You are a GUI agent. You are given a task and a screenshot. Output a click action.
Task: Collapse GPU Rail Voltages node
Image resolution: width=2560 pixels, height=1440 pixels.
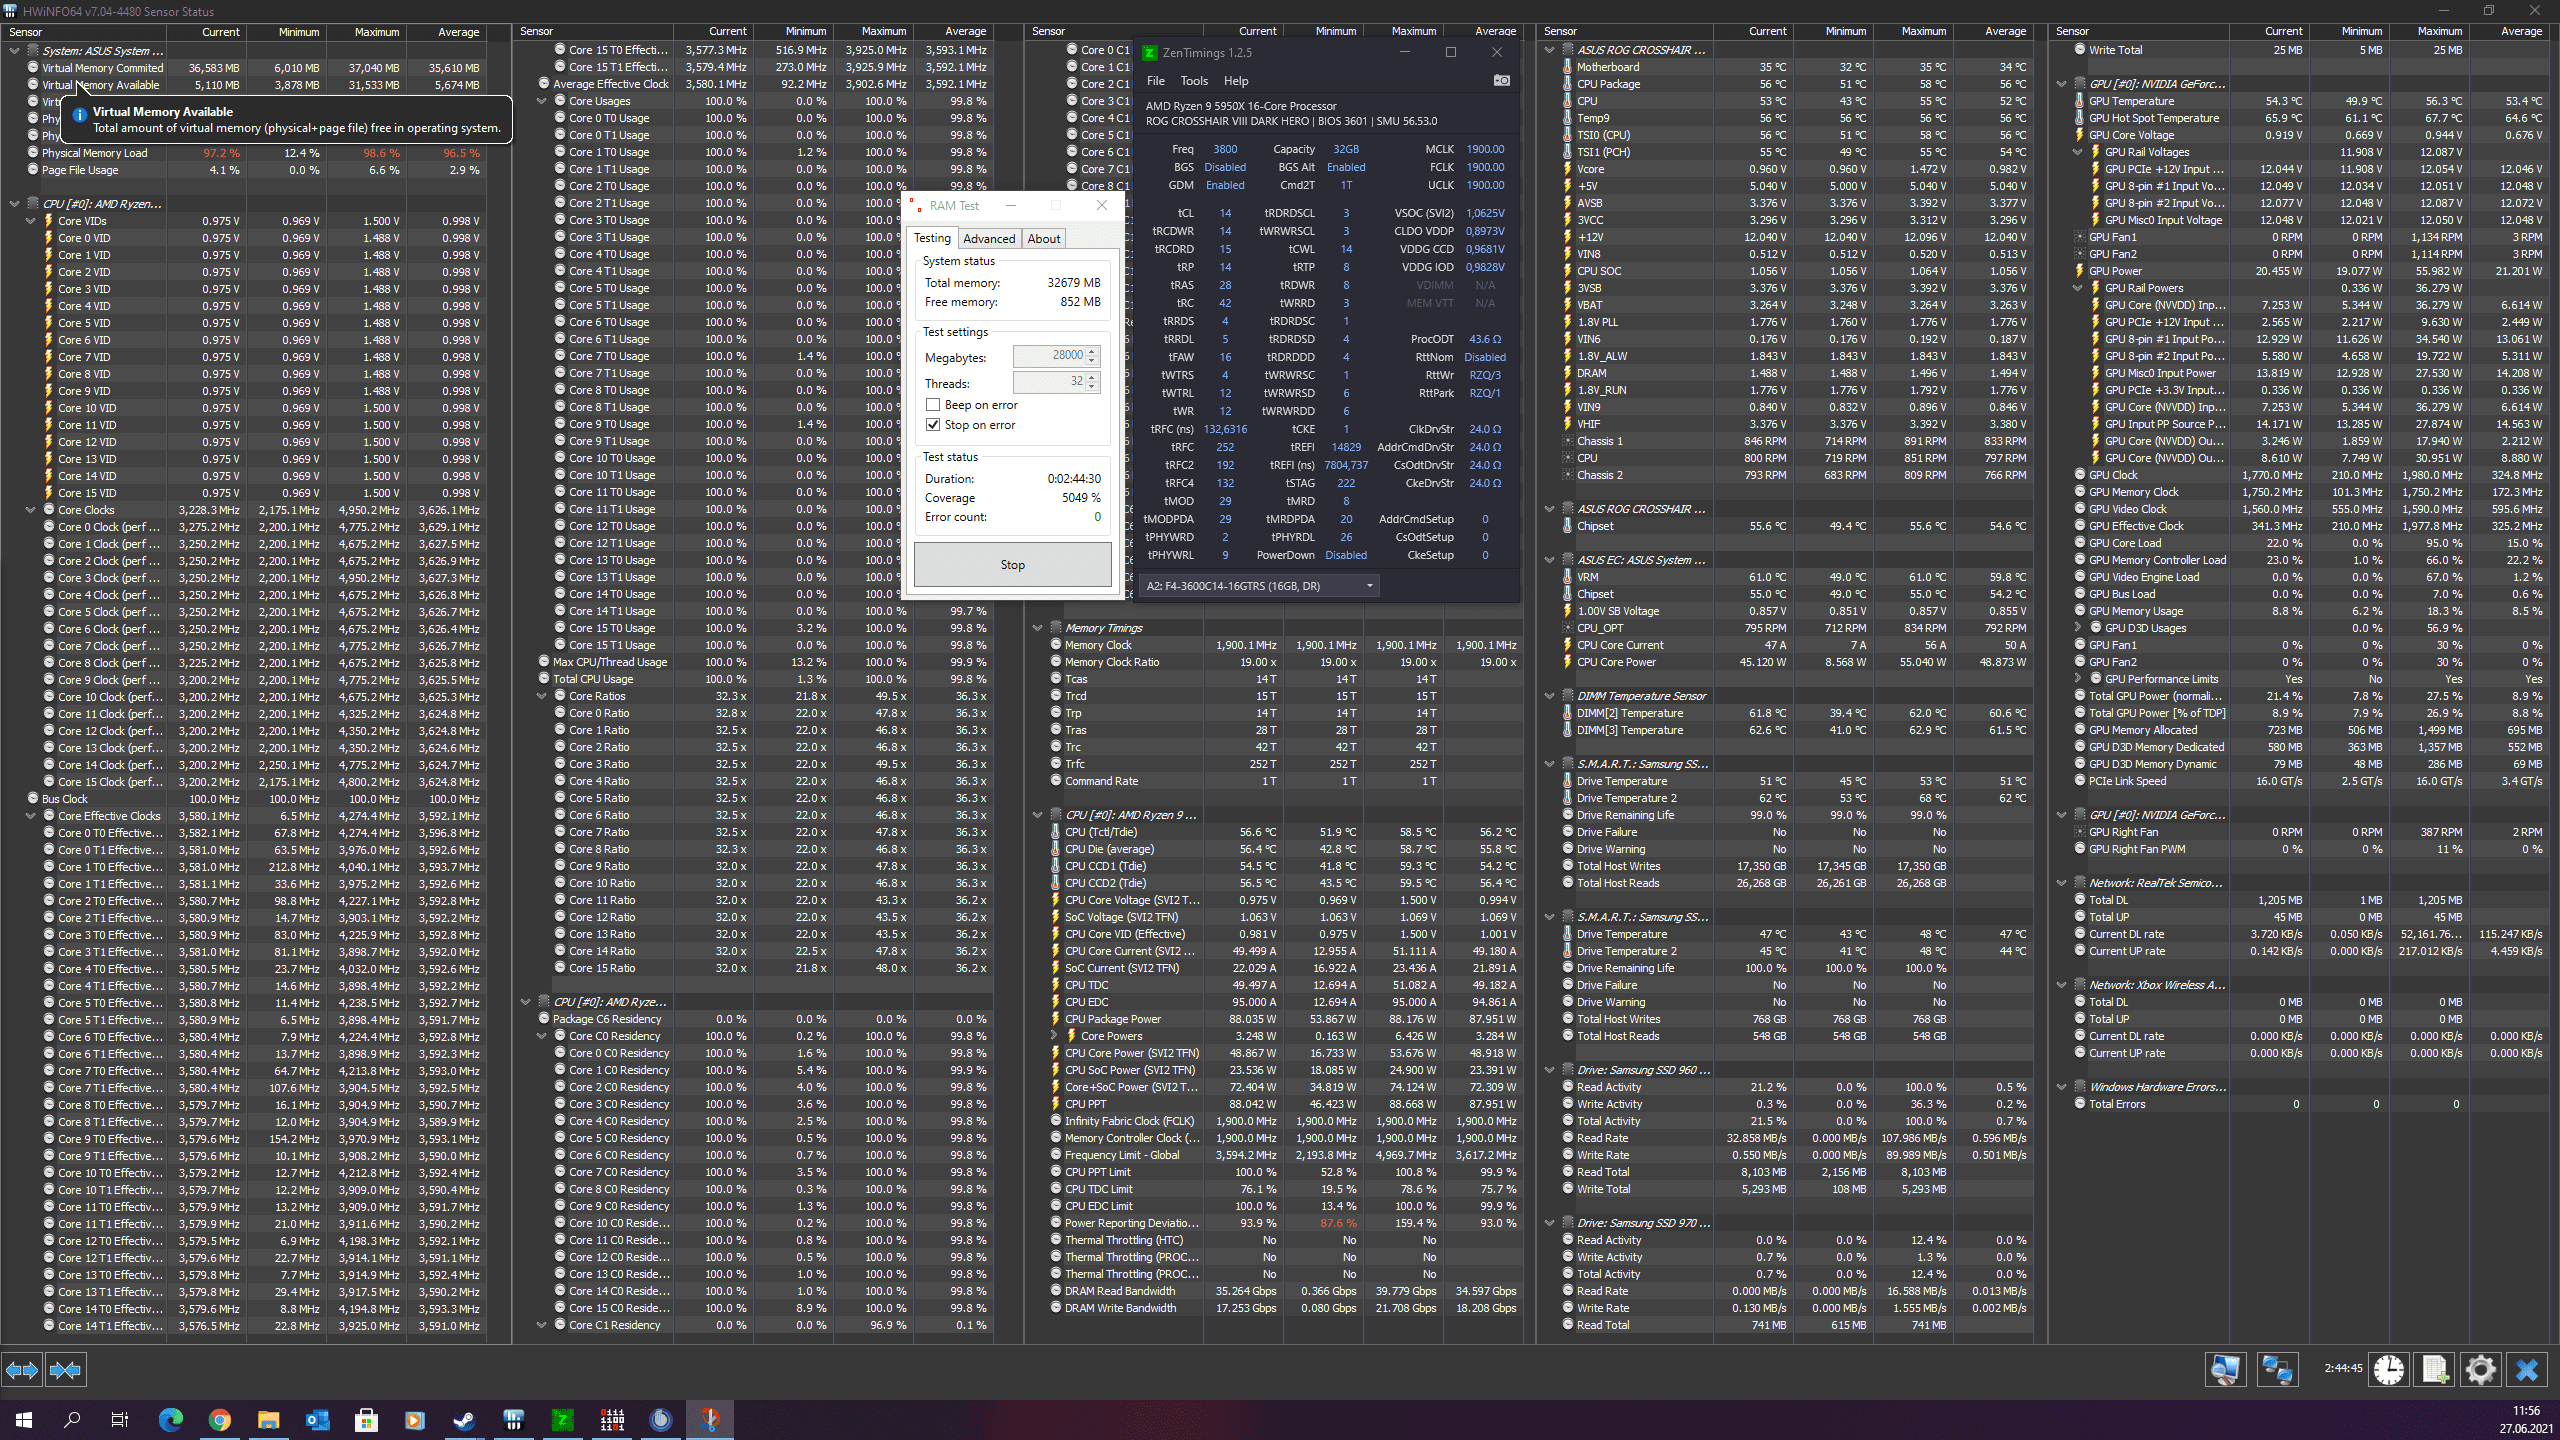click(x=2077, y=152)
